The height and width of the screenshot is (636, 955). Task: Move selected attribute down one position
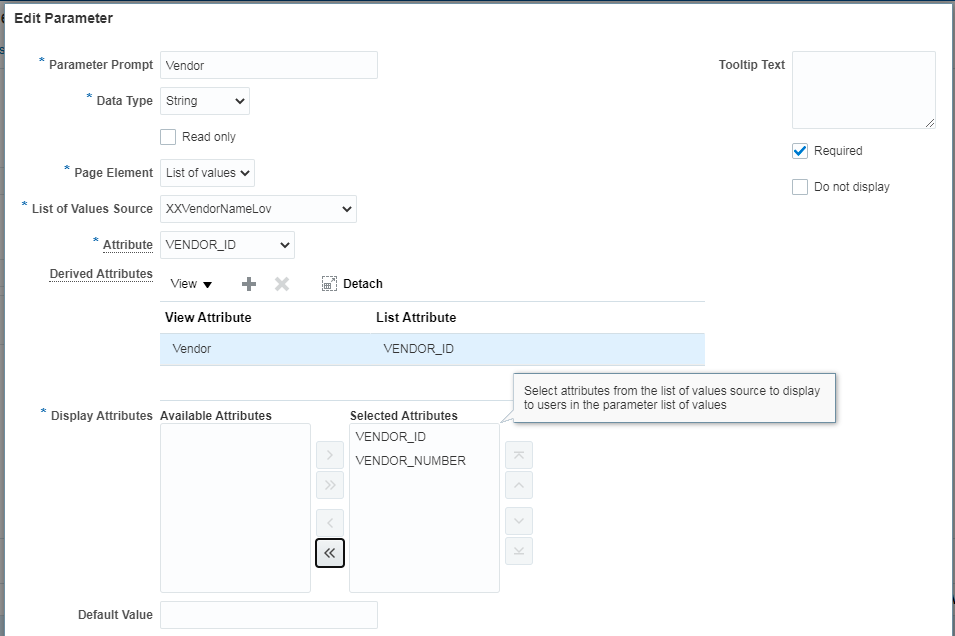tap(519, 522)
